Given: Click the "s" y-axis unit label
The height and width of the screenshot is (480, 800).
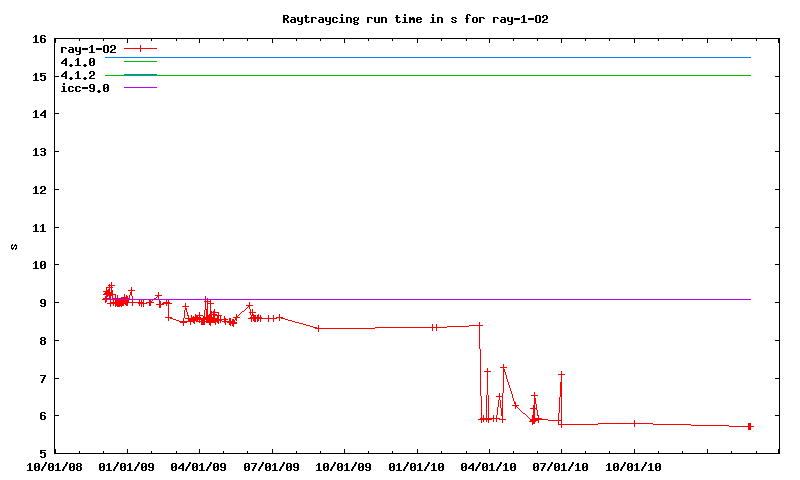Looking at the screenshot, I should click(x=14, y=246).
